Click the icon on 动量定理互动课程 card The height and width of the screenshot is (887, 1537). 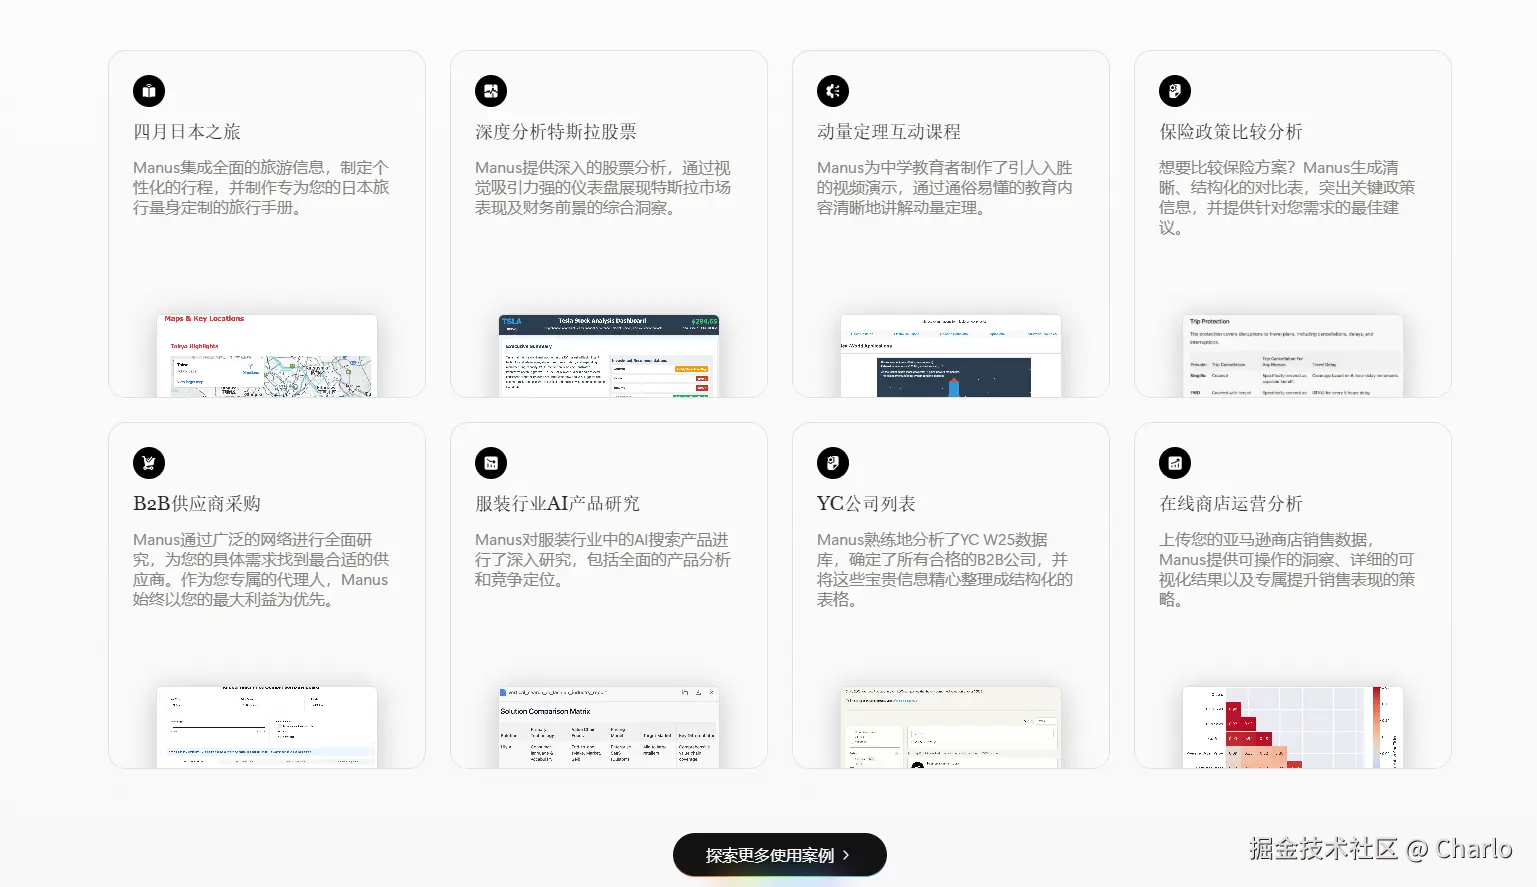[833, 91]
